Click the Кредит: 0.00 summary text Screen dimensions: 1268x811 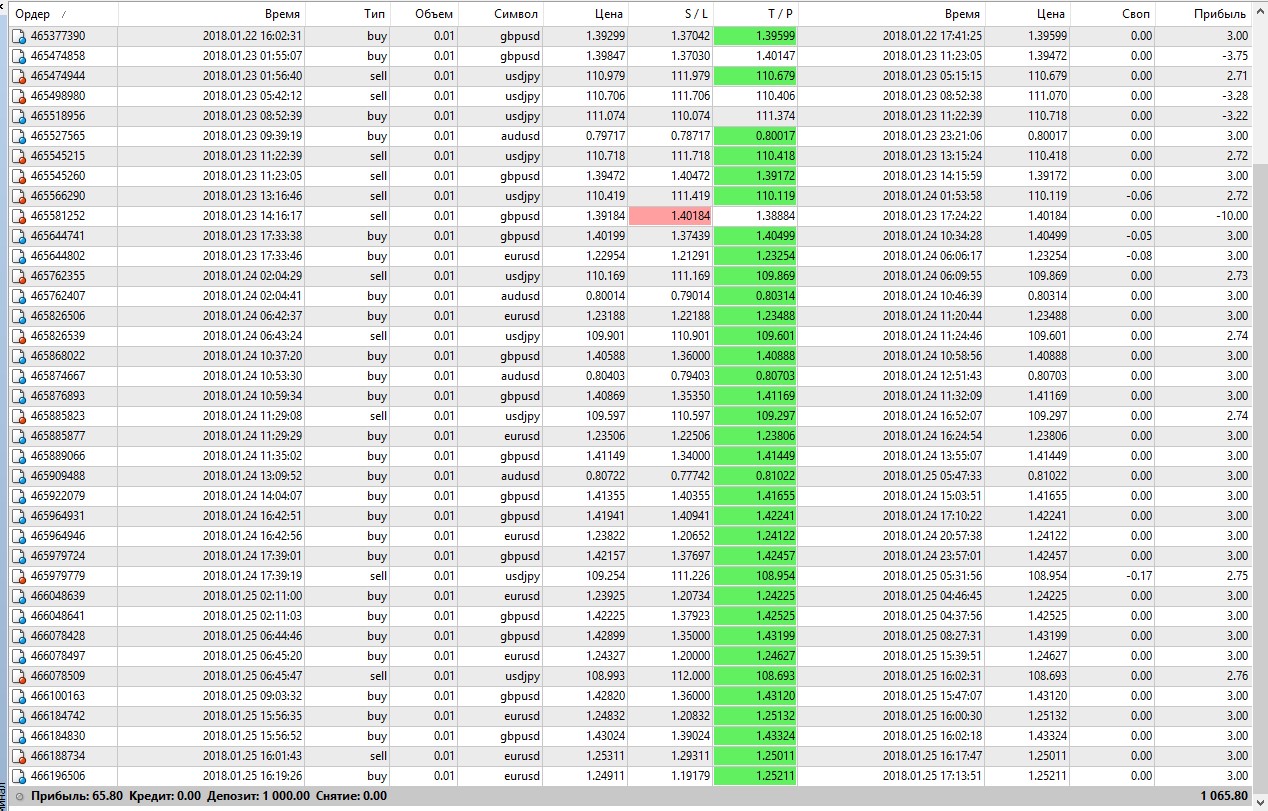[165, 797]
